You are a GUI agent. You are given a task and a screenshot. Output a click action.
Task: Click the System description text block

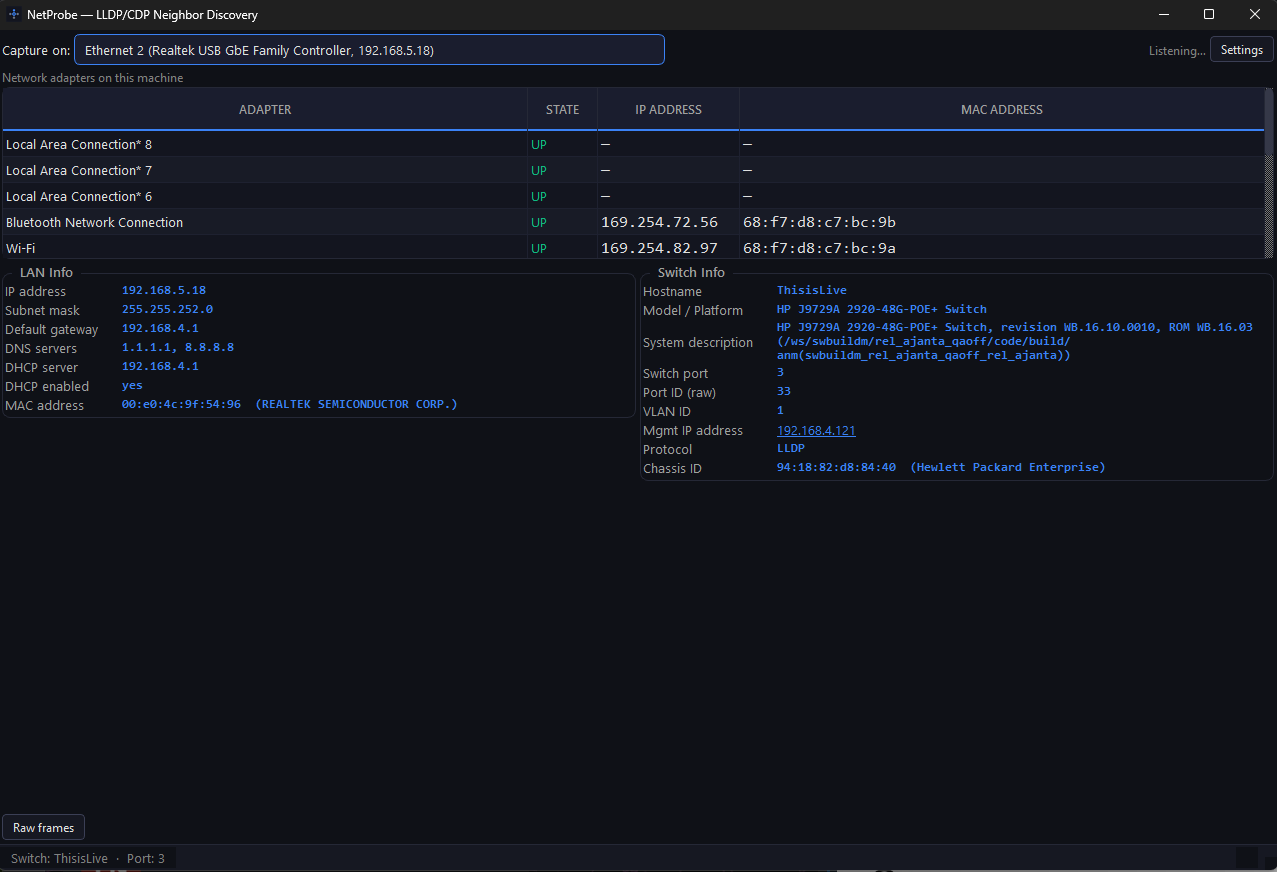coord(1014,341)
